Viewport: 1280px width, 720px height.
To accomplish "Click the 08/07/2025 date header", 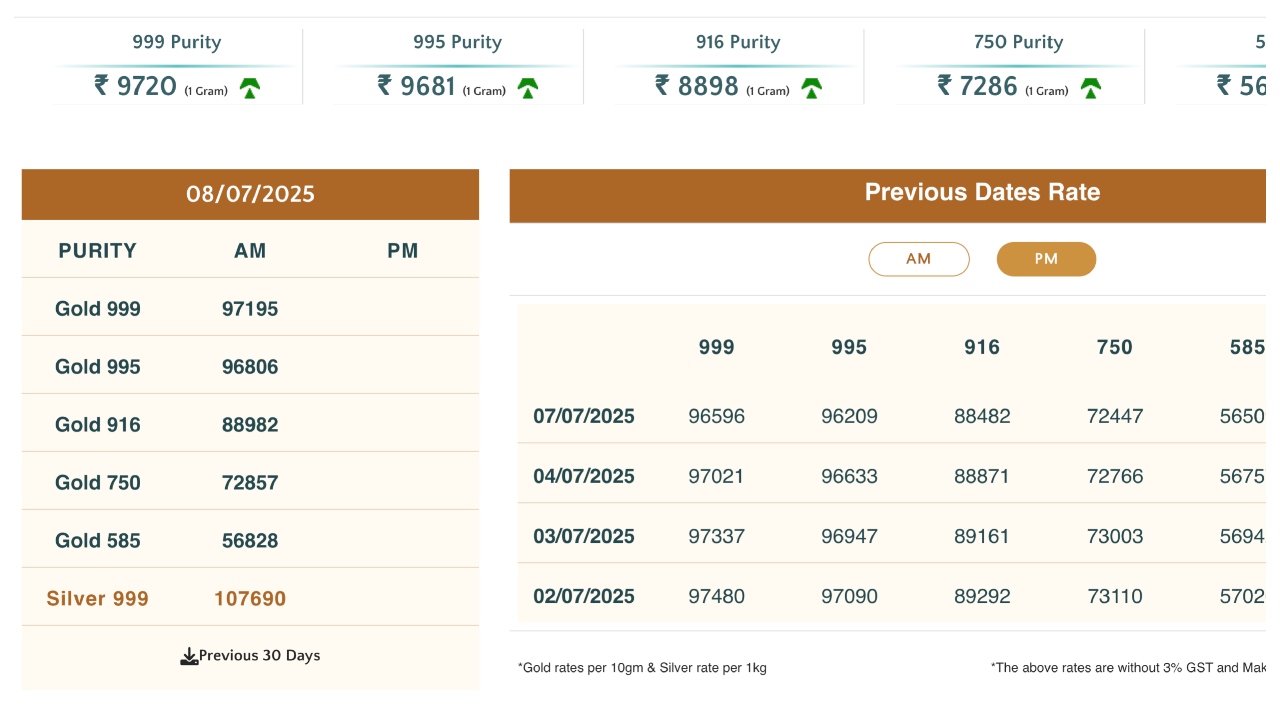I will (x=250, y=194).
